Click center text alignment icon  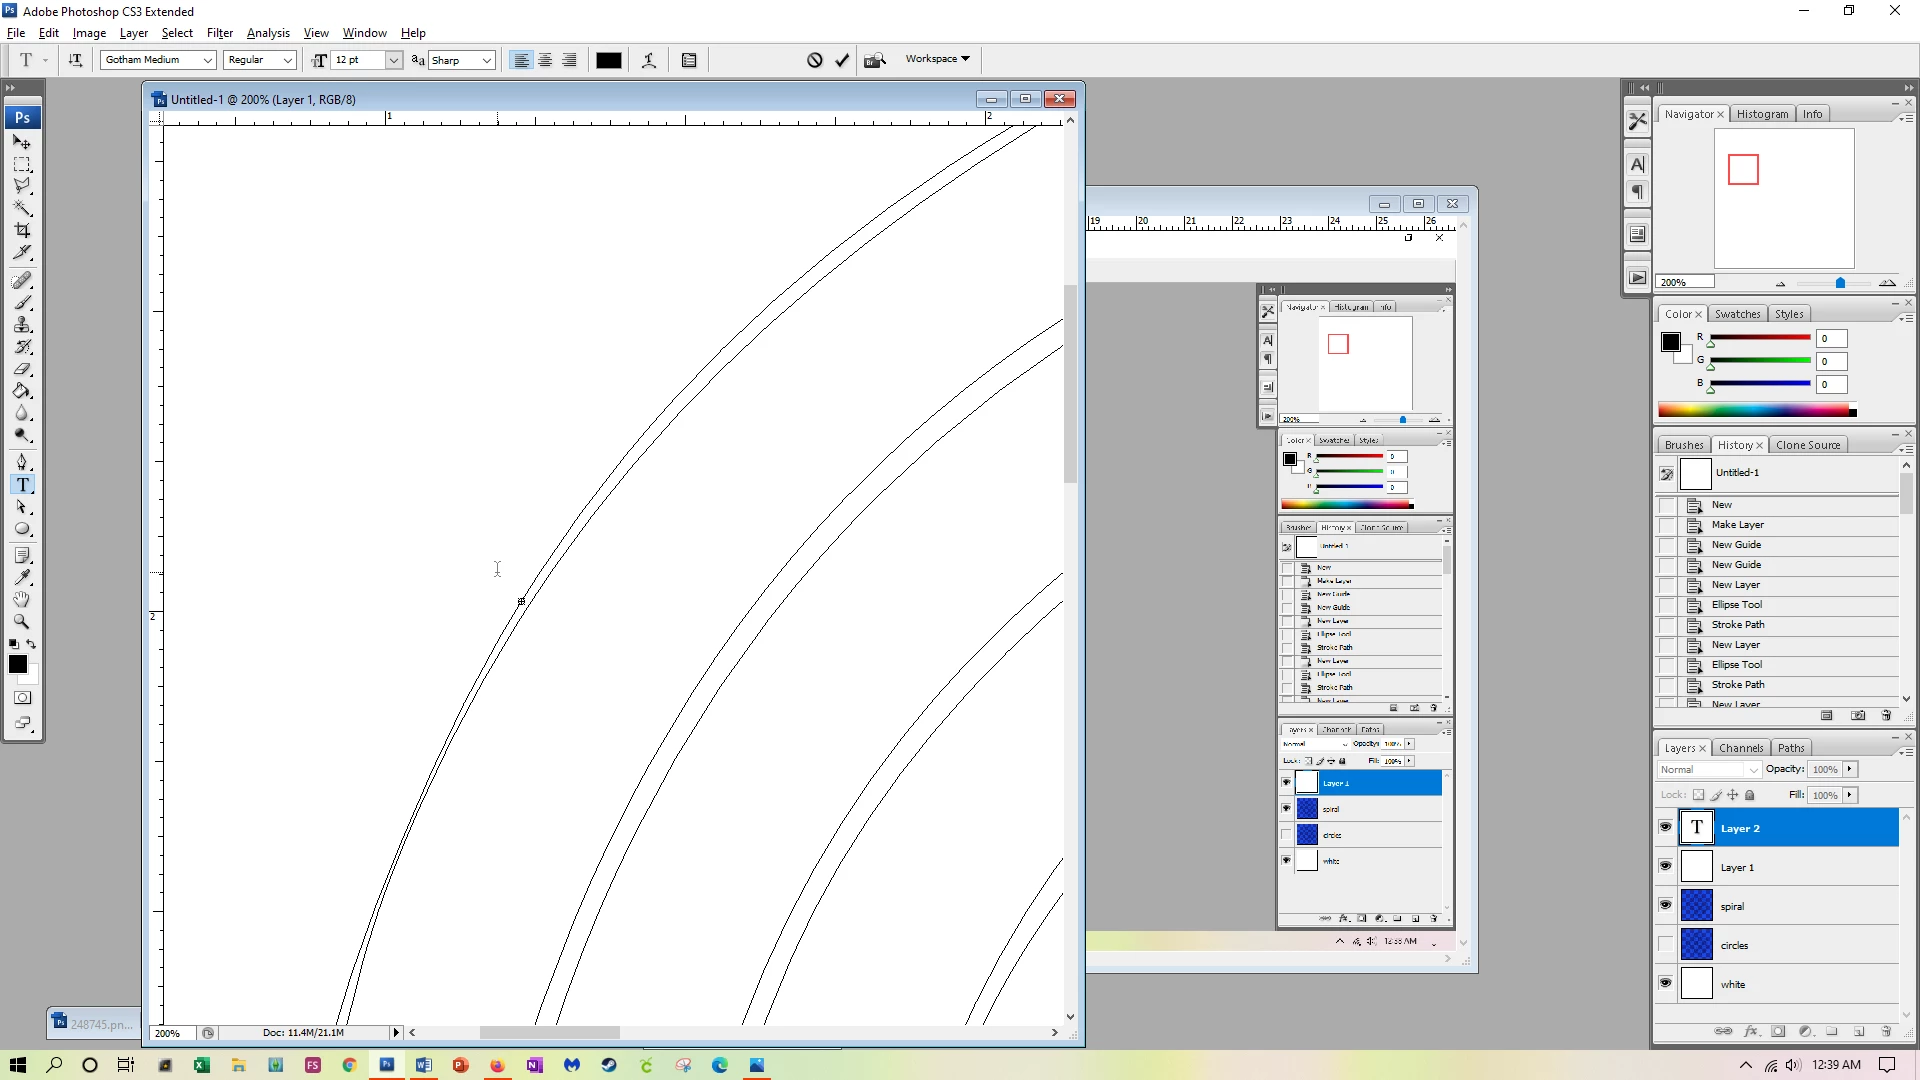click(545, 60)
